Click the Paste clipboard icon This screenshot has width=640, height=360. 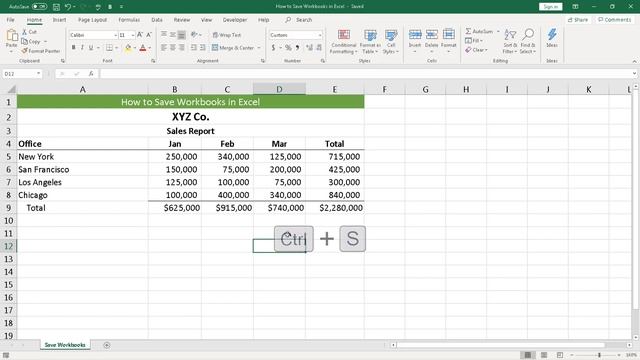pyautogui.click(x=11, y=37)
